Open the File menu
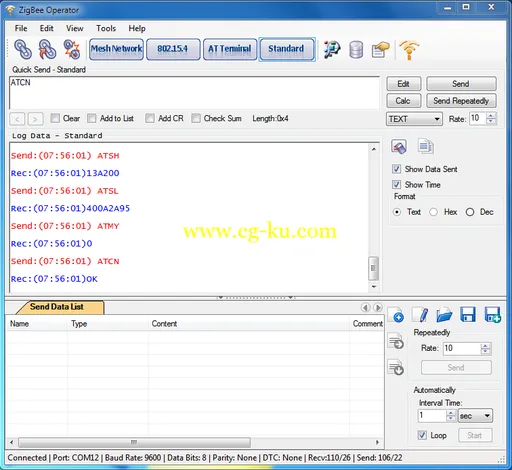Screen dimensions: 512x470 click(x=21, y=29)
